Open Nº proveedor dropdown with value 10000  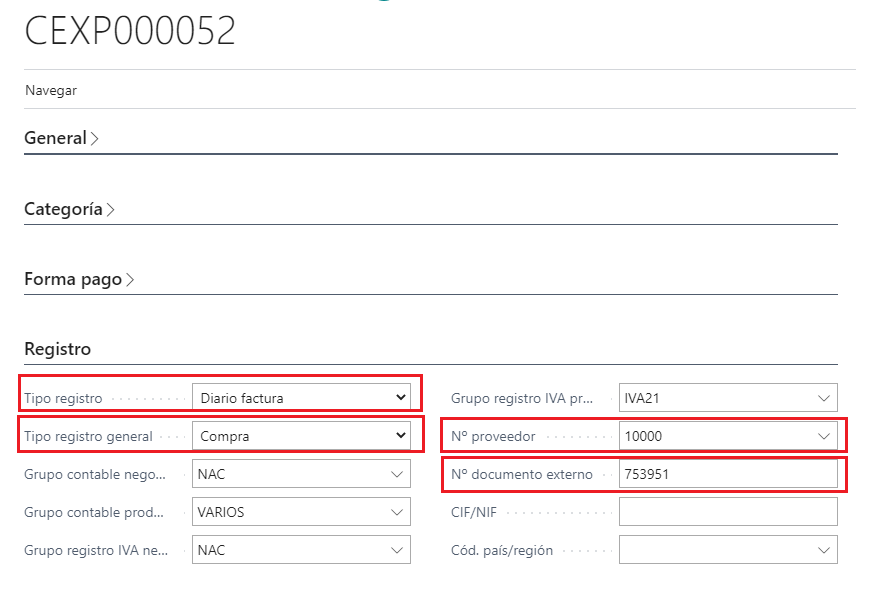(x=728, y=436)
